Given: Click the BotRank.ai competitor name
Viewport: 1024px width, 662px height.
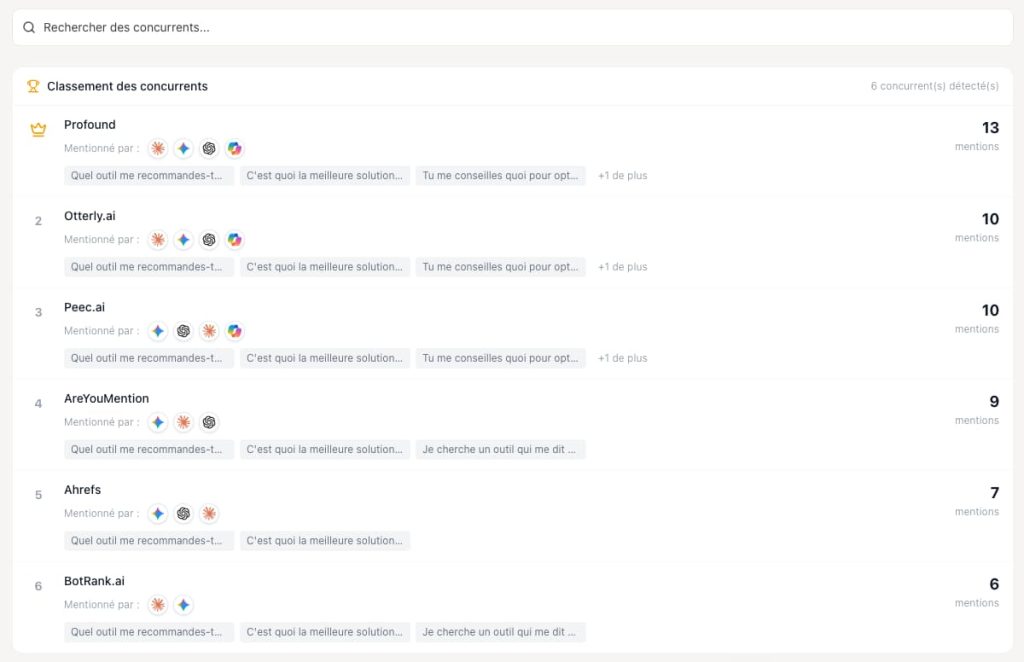Looking at the screenshot, I should point(94,582).
